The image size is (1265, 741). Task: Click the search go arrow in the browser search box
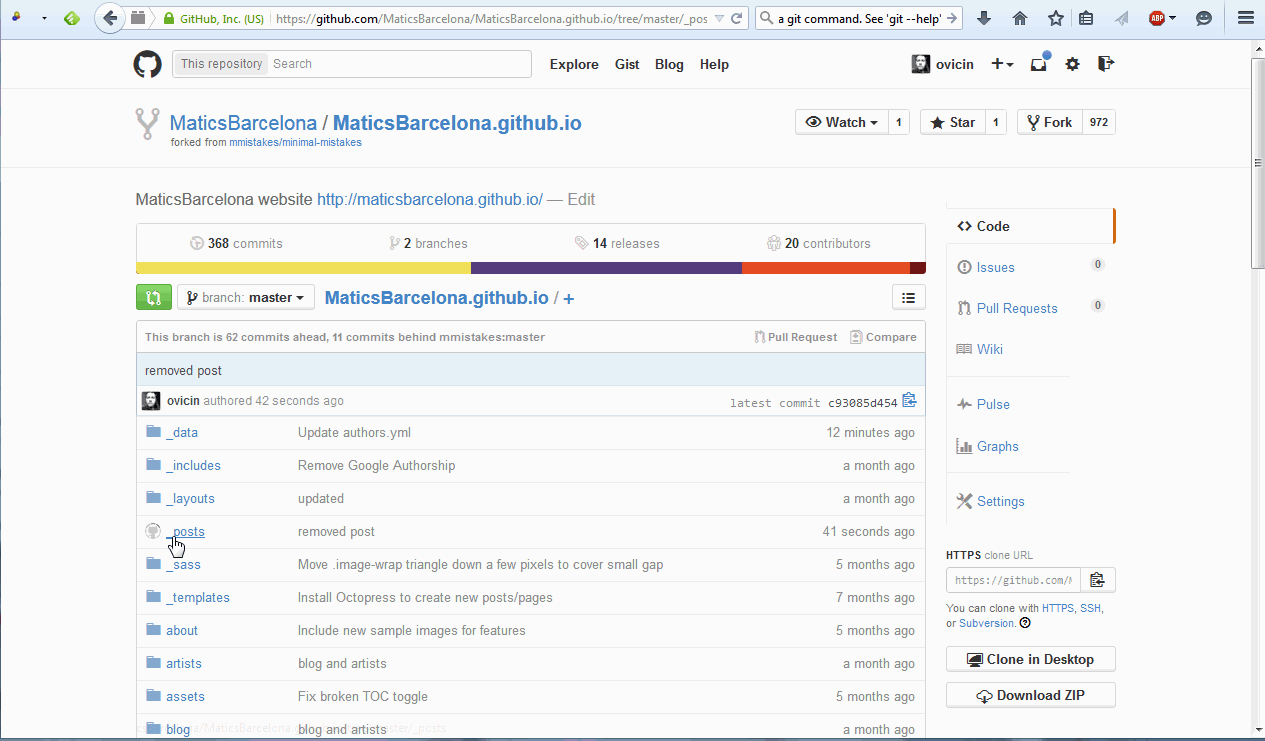(x=952, y=18)
